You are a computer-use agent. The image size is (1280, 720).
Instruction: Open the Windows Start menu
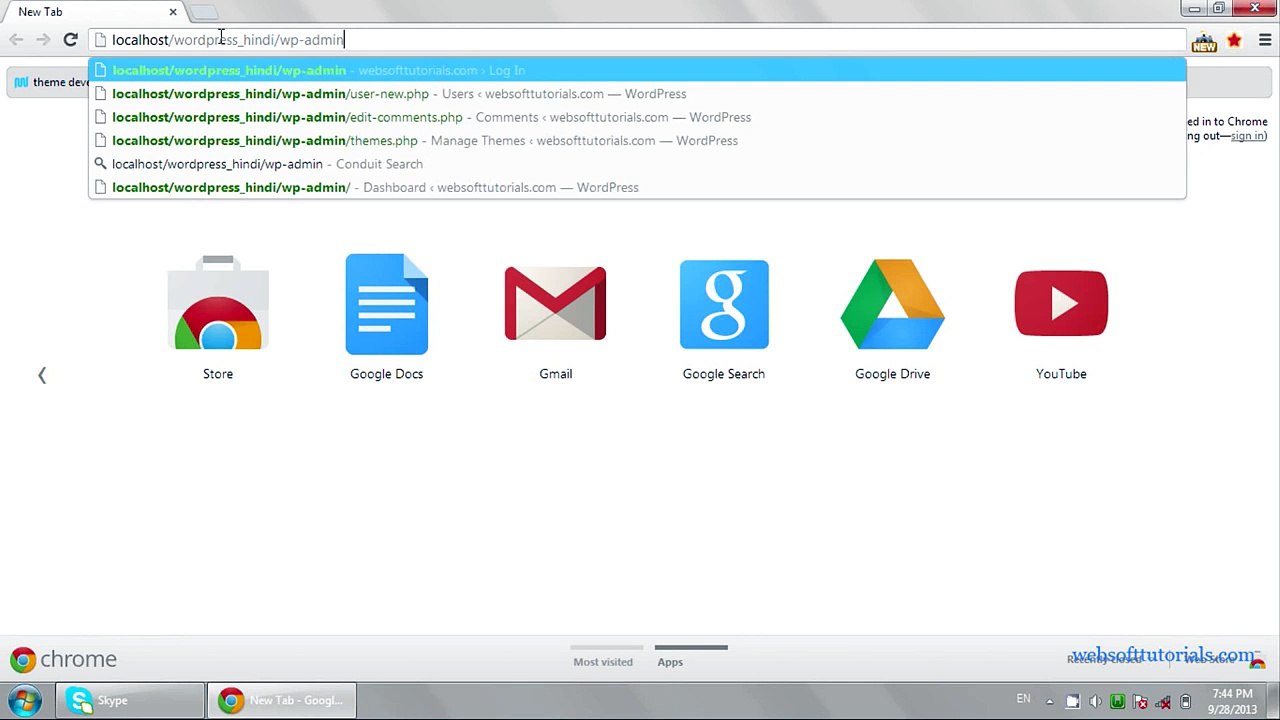click(x=25, y=700)
